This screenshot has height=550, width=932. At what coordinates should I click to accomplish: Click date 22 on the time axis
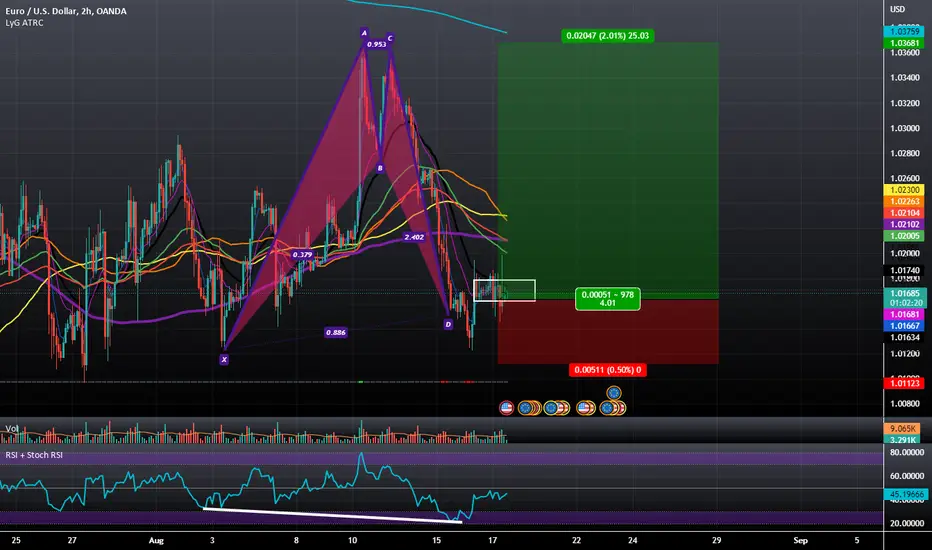(576, 540)
